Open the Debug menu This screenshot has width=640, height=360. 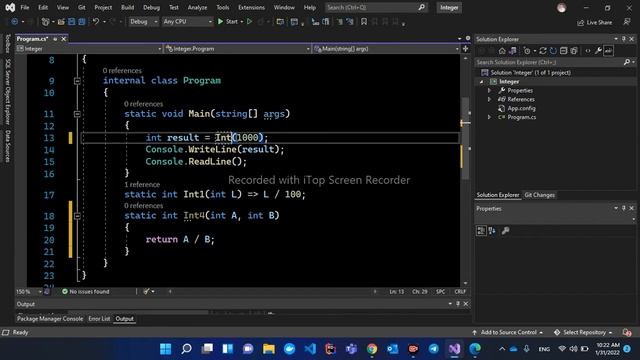click(151, 8)
